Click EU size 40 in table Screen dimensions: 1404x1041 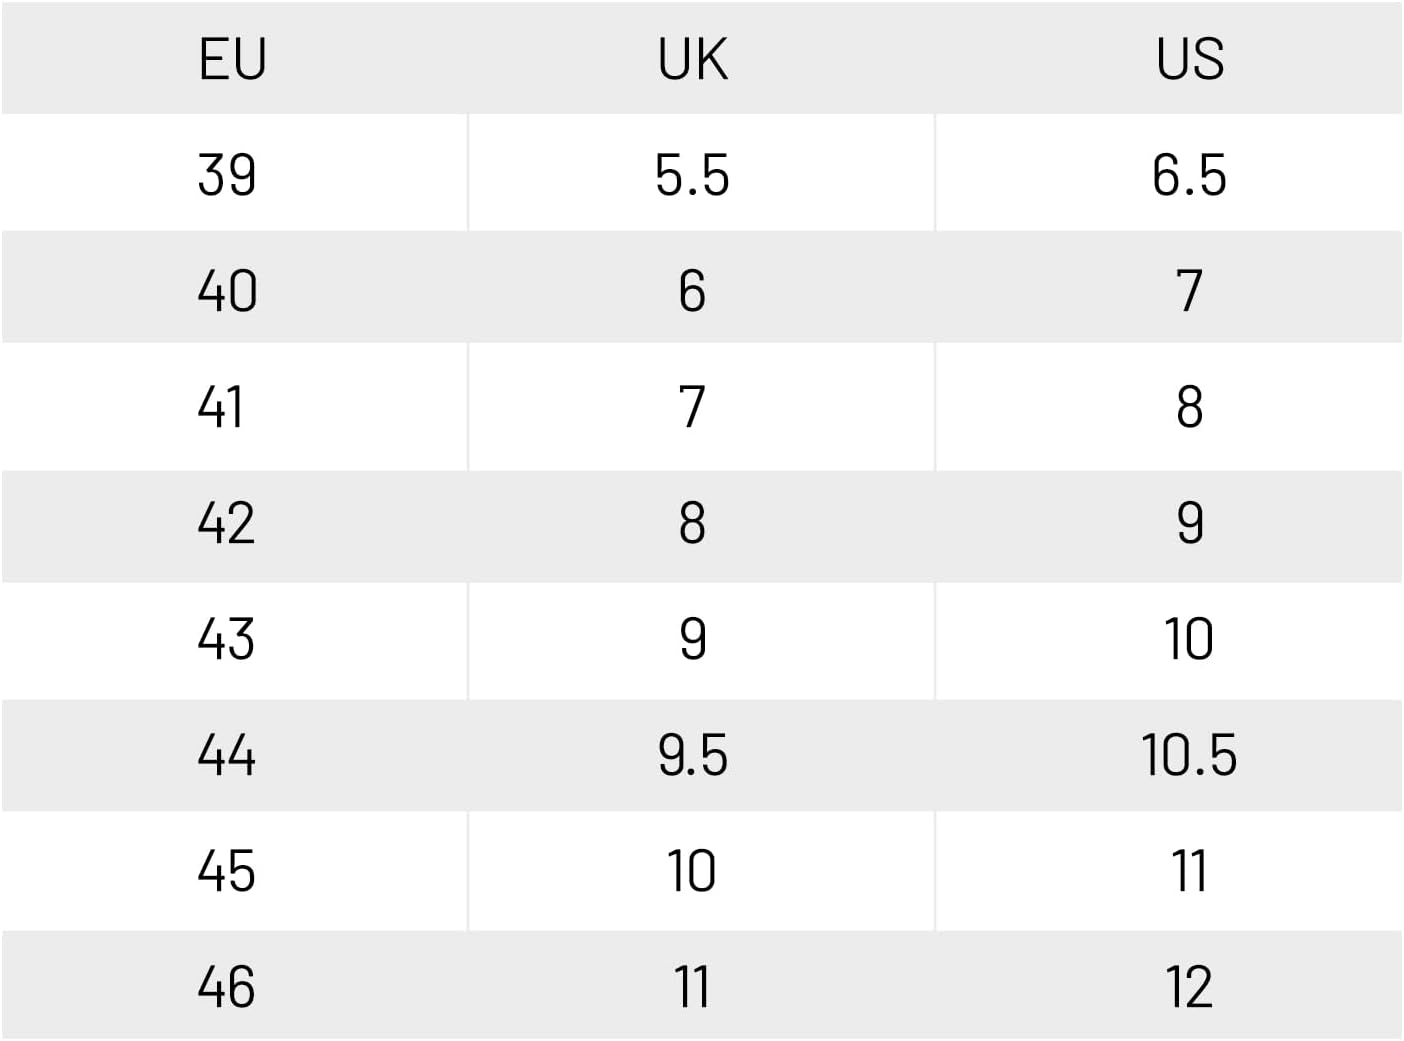click(x=227, y=291)
